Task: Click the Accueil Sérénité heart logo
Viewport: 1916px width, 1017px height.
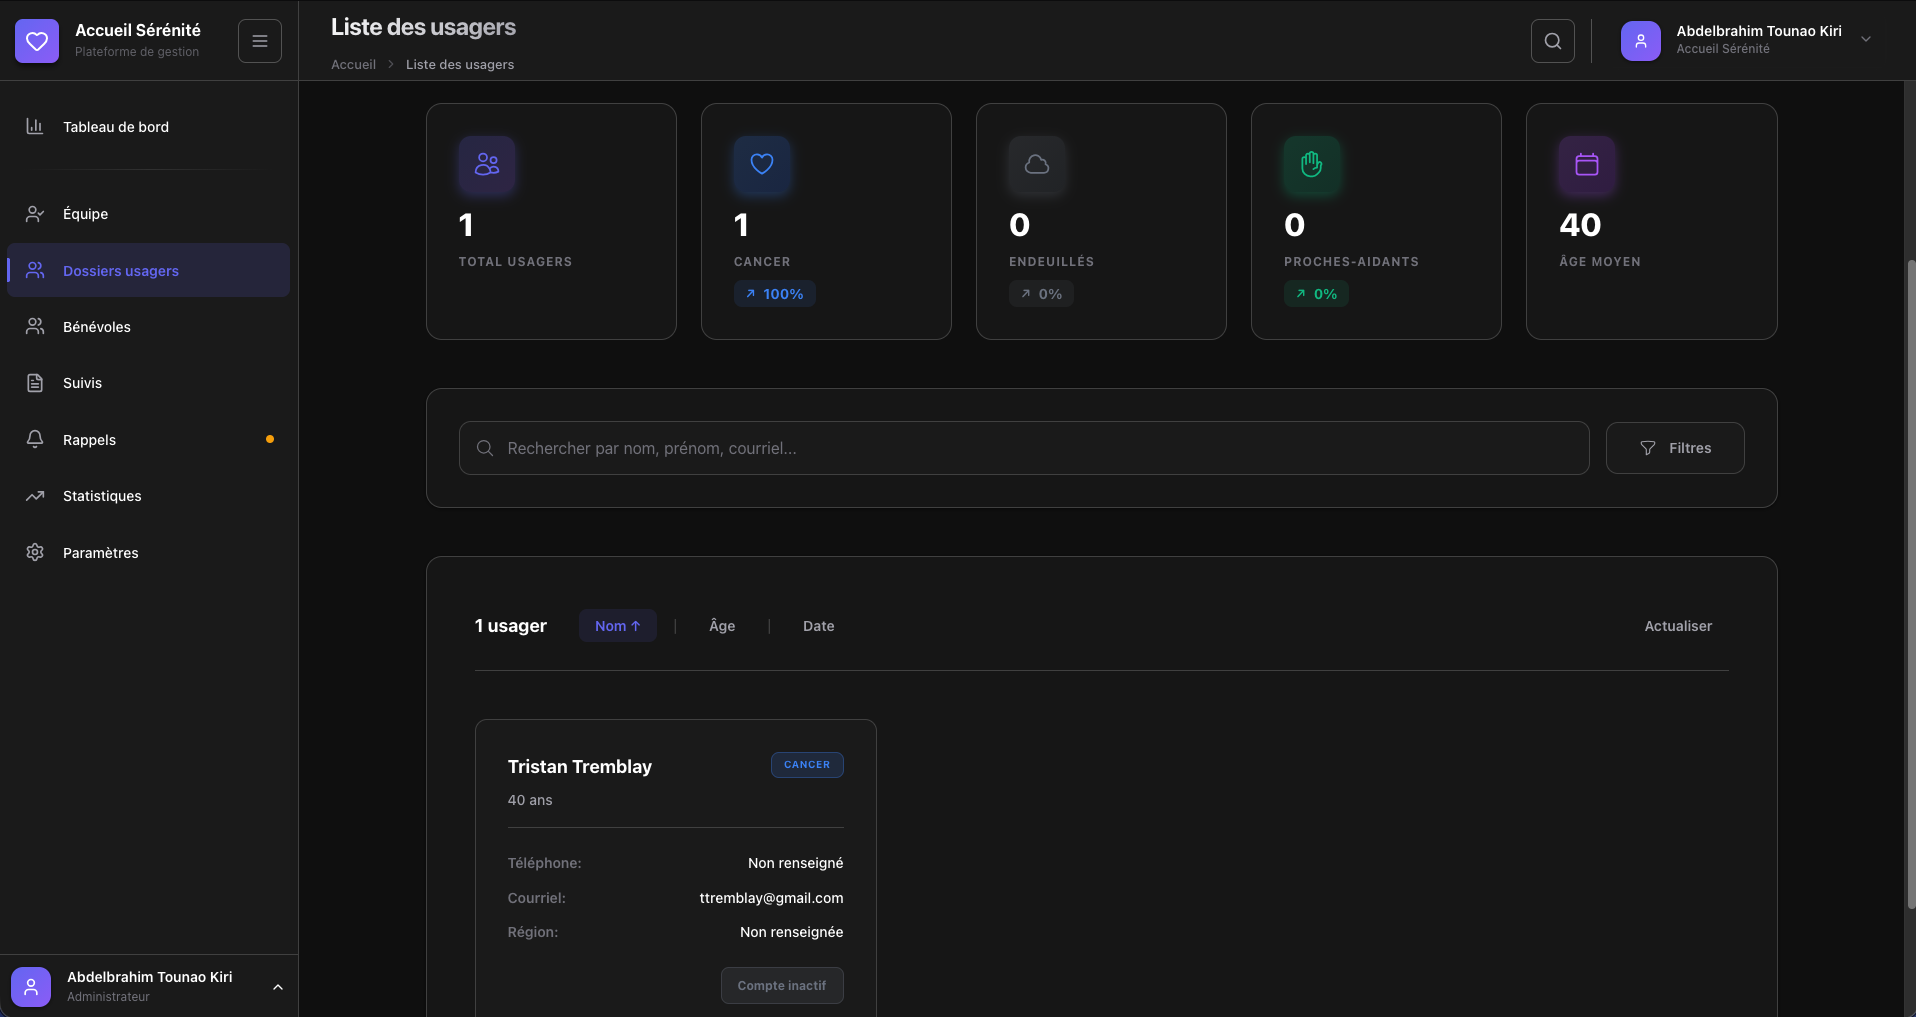Action: pos(37,41)
